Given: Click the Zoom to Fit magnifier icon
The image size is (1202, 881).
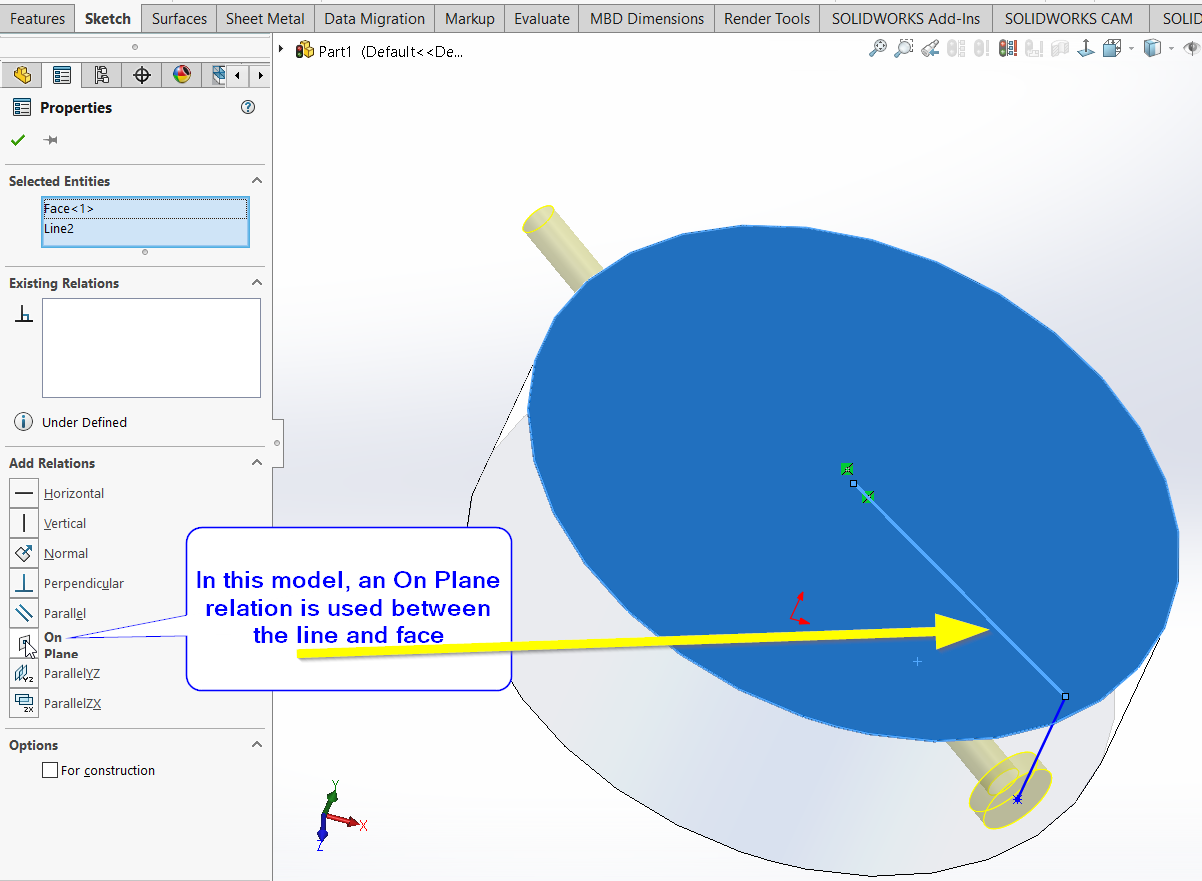Looking at the screenshot, I should 878,48.
